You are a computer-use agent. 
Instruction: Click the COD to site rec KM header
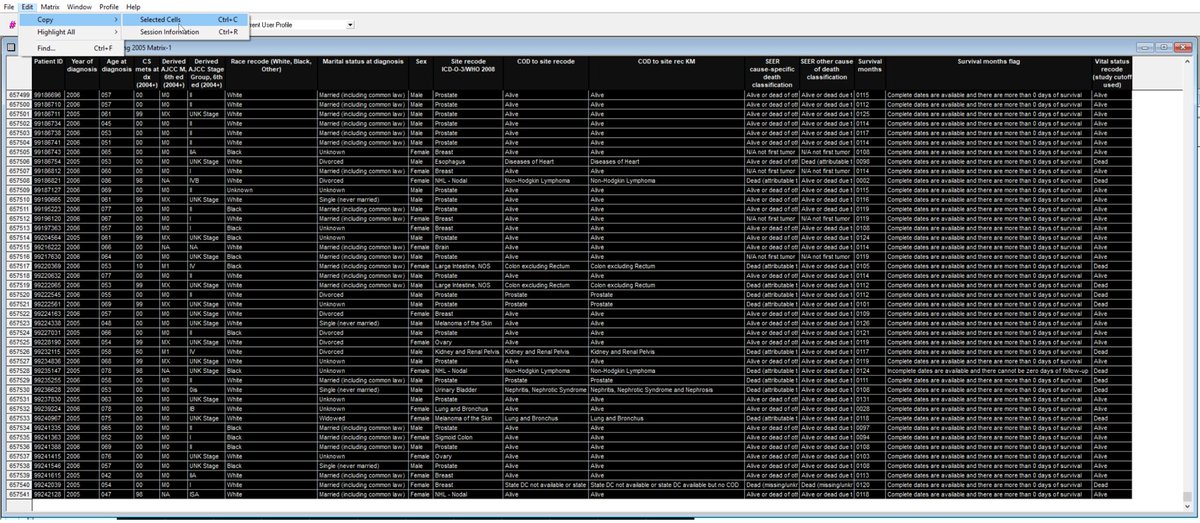(668, 74)
